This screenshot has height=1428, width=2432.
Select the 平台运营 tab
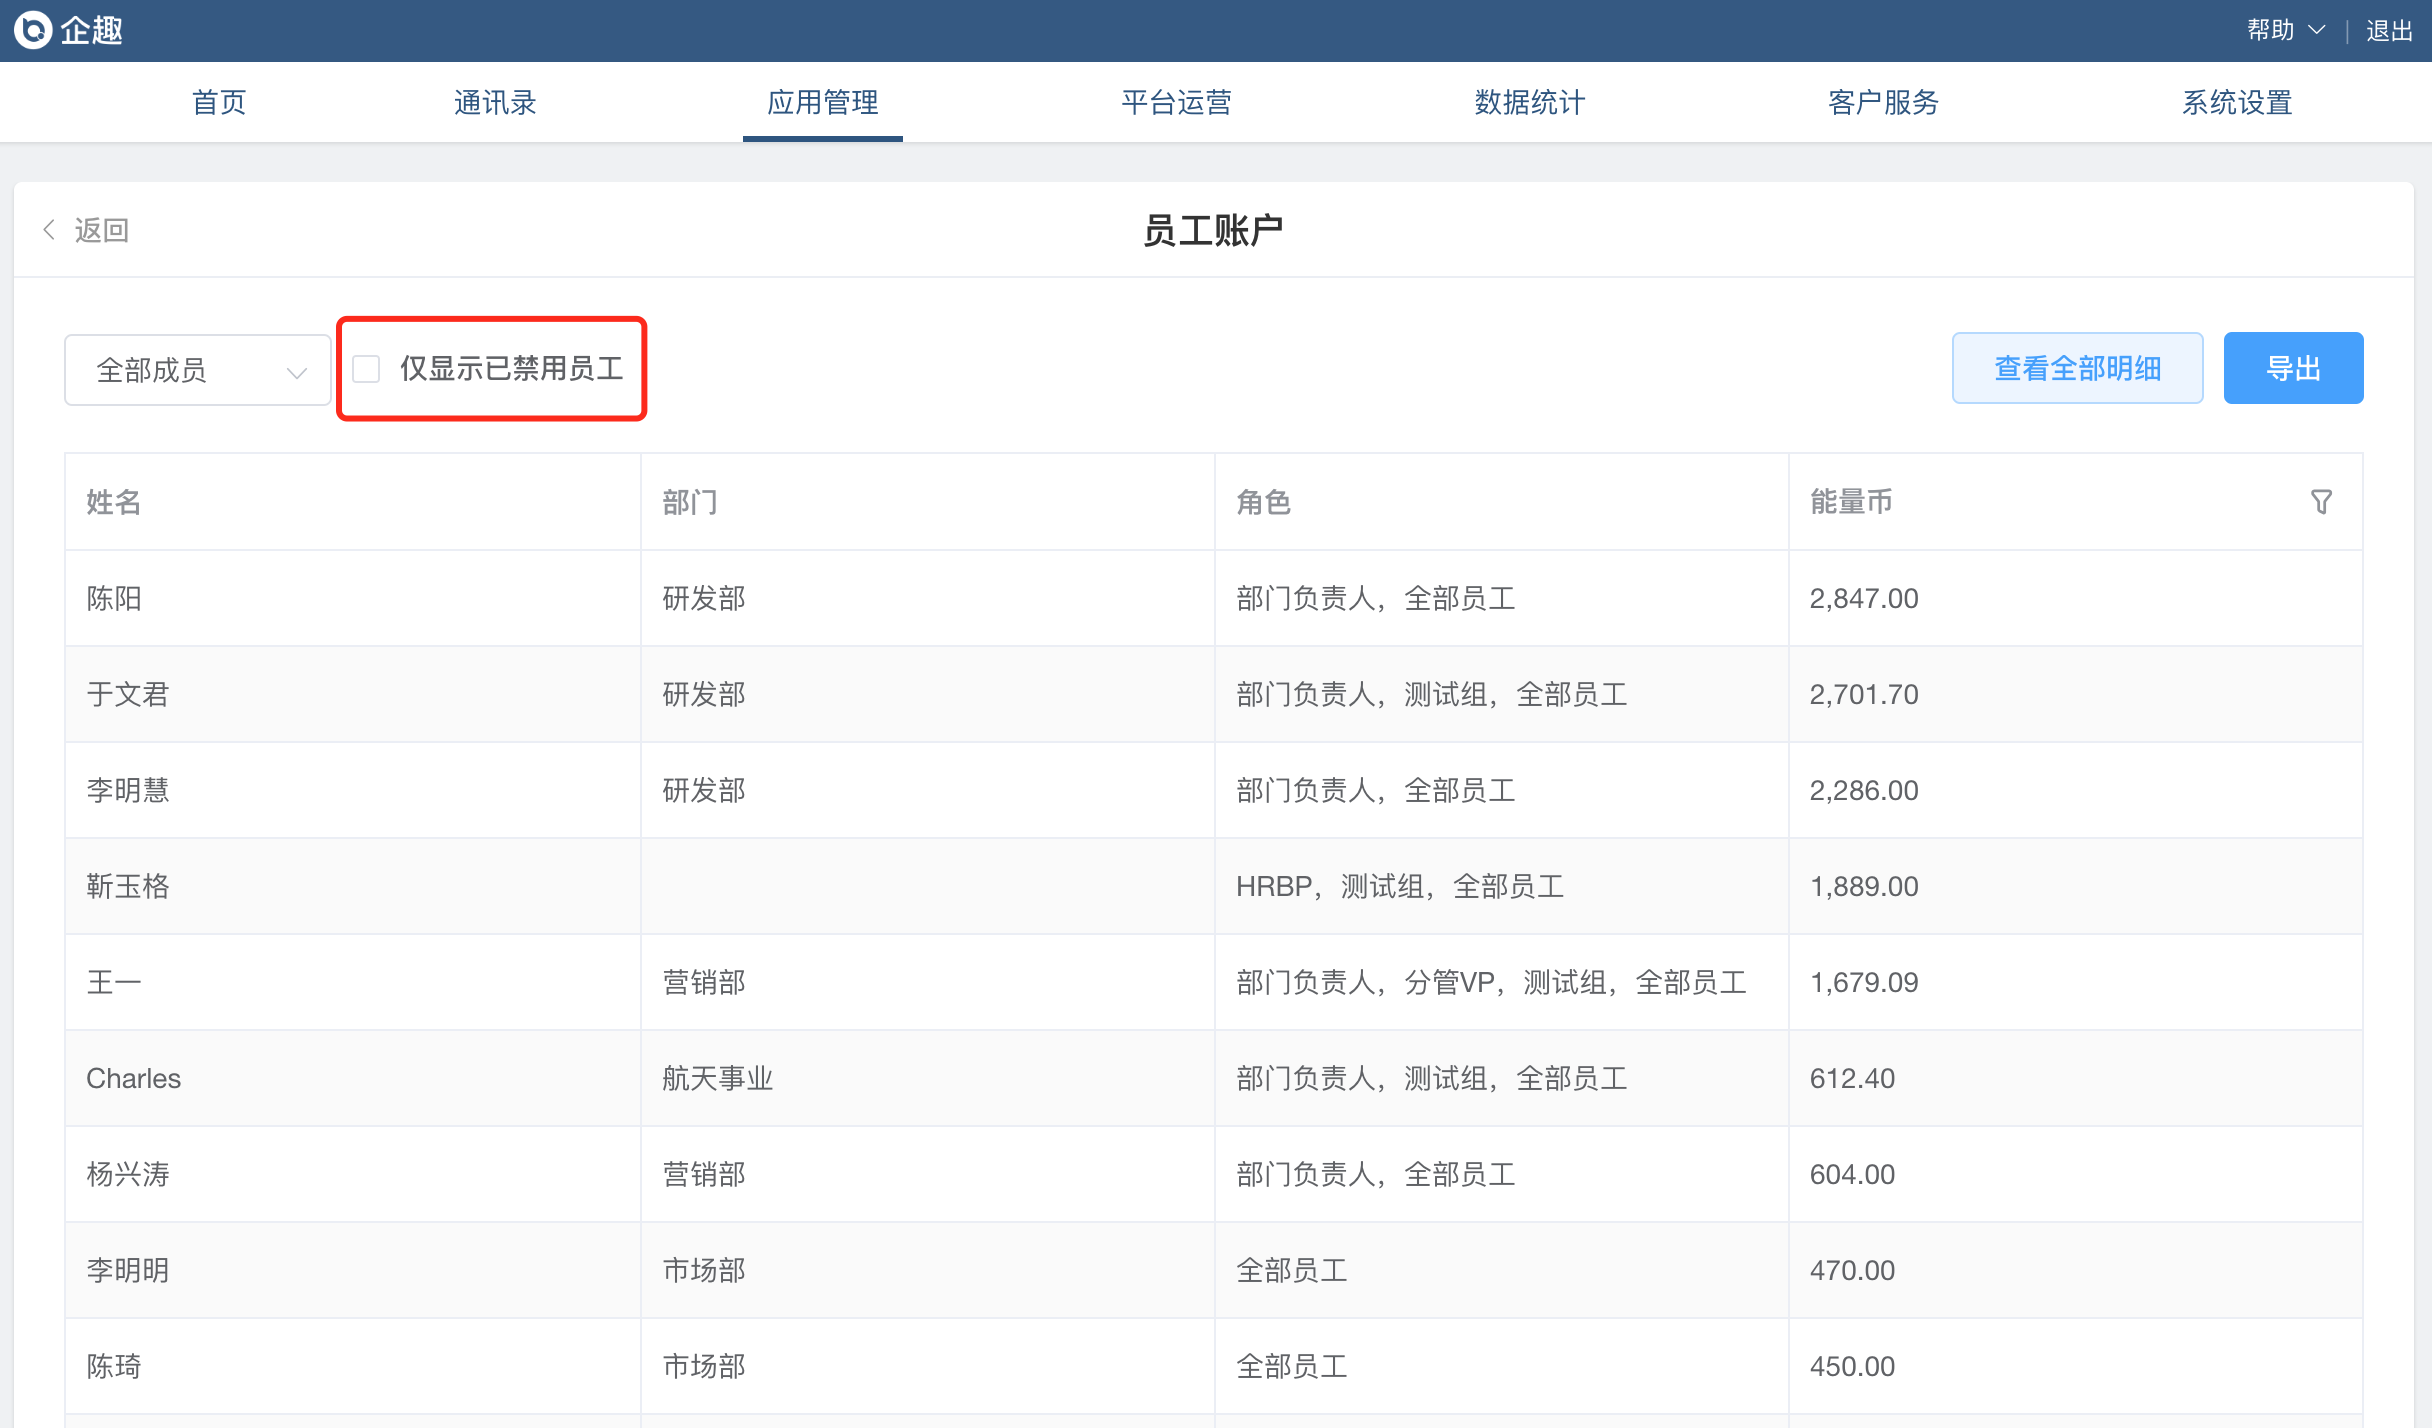[1176, 102]
